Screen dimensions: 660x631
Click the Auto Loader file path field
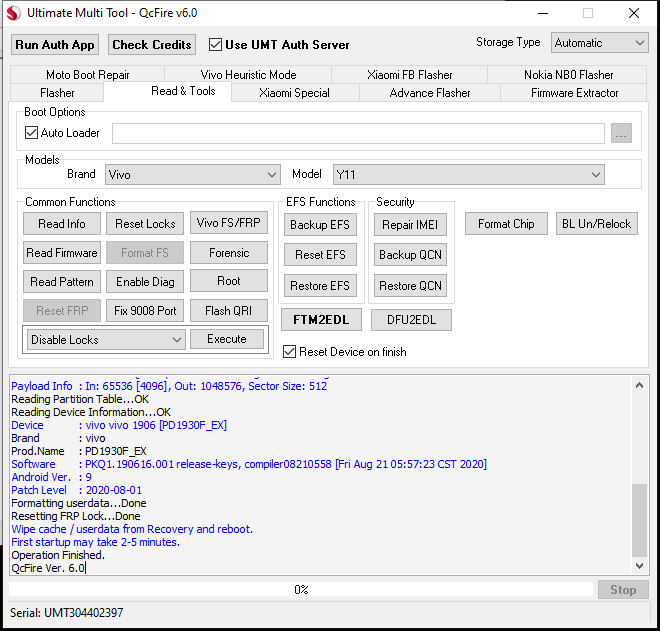[358, 133]
